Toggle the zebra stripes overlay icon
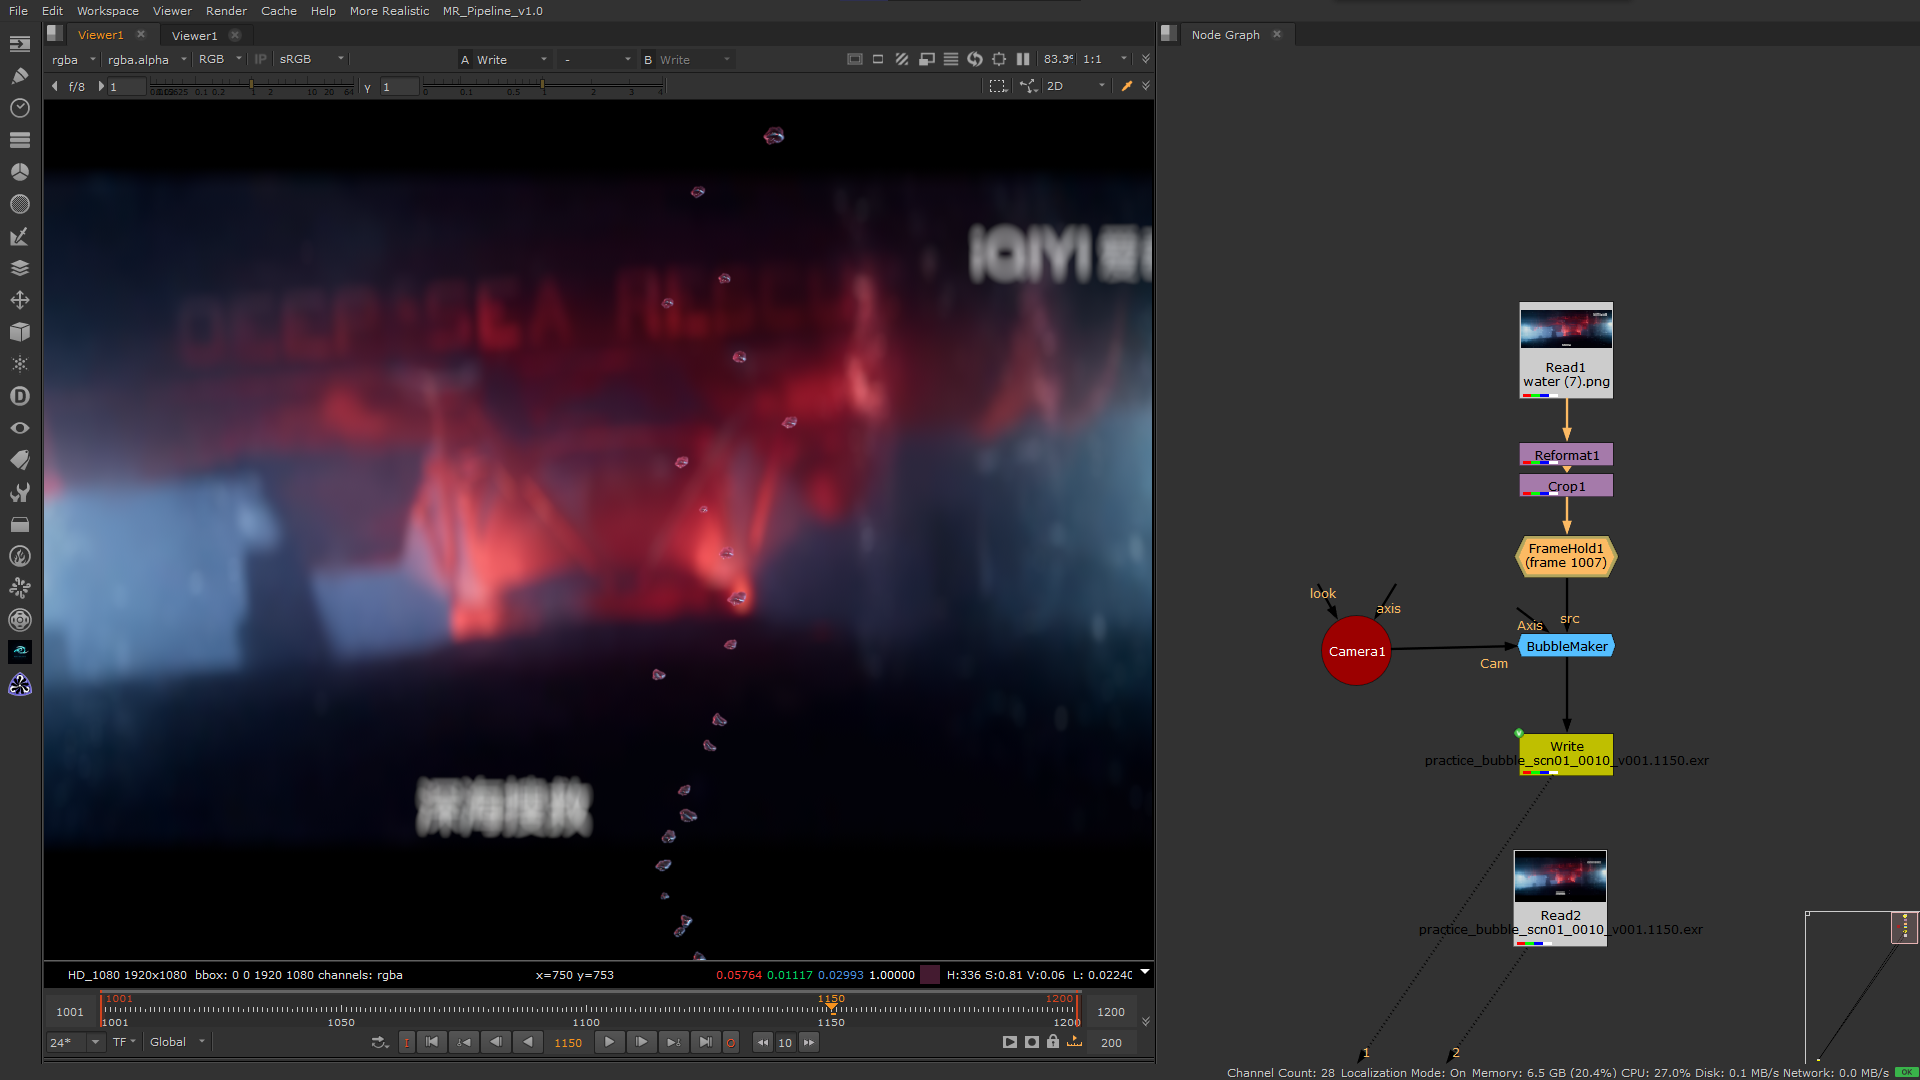This screenshot has width=1920, height=1080. pos(902,59)
